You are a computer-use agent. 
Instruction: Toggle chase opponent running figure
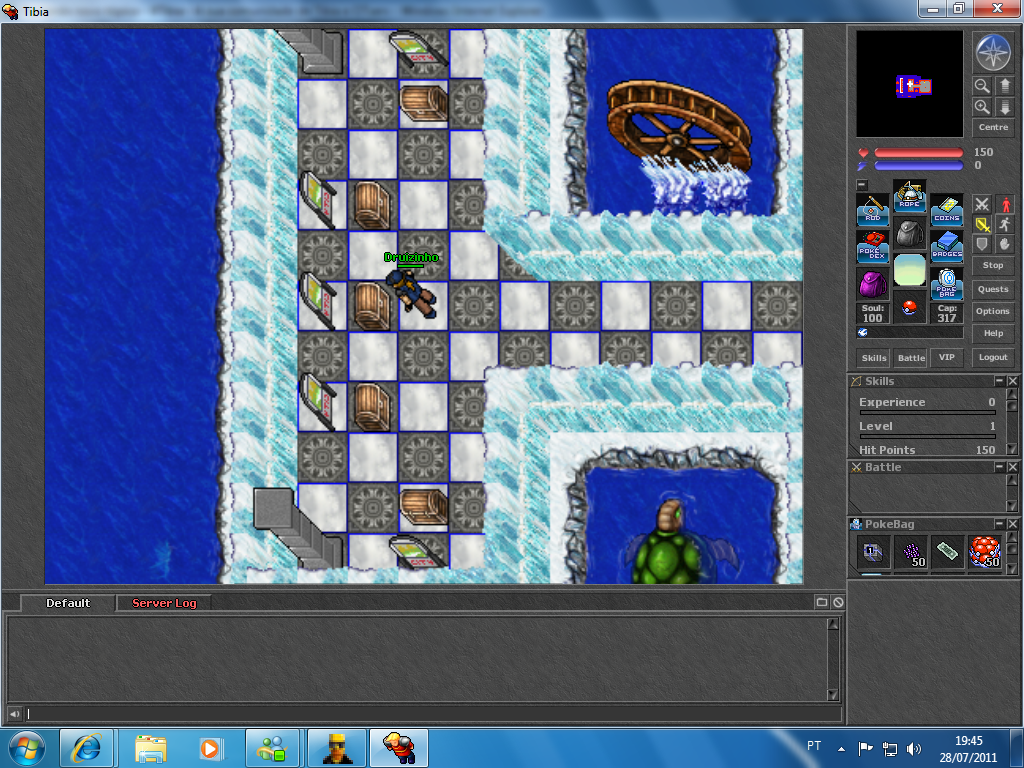coord(1004,225)
